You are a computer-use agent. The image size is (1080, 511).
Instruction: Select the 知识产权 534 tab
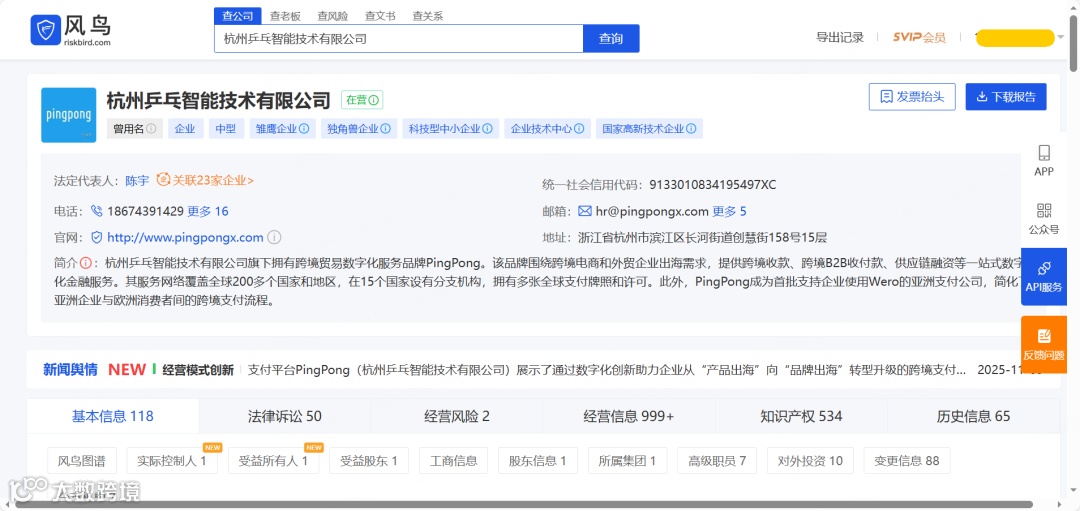(801, 416)
